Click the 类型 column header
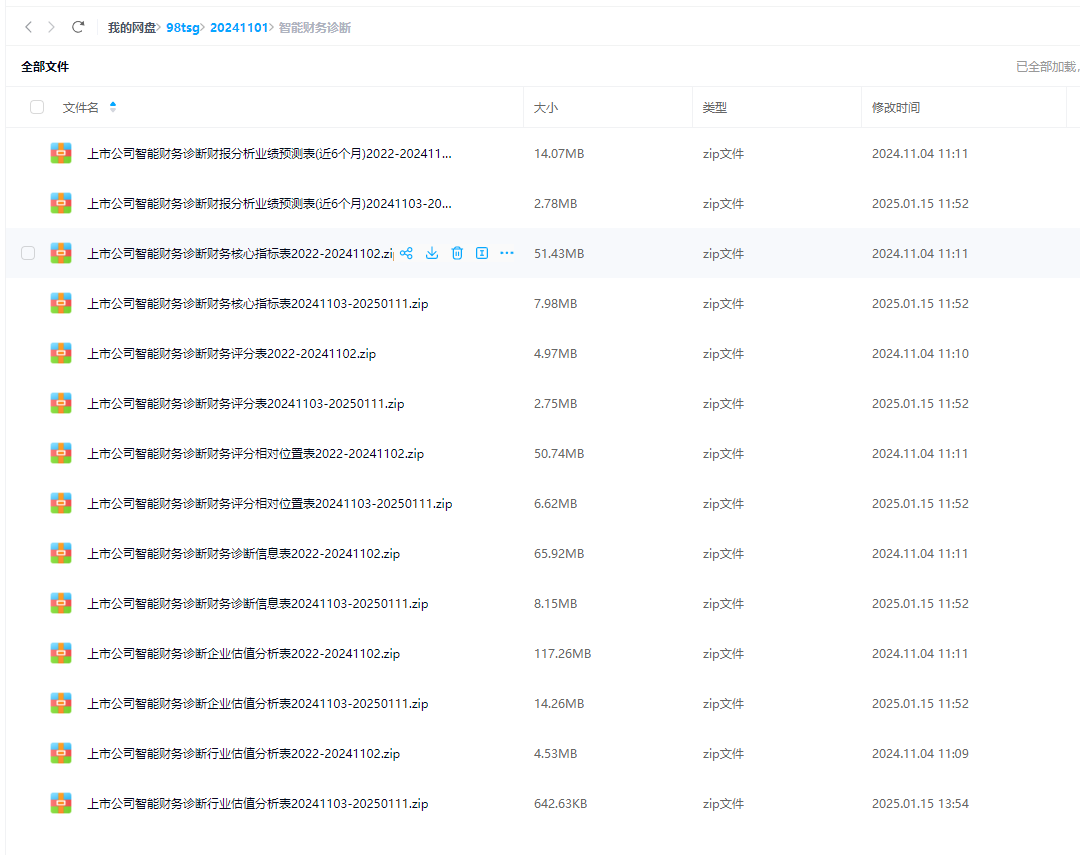 click(715, 107)
